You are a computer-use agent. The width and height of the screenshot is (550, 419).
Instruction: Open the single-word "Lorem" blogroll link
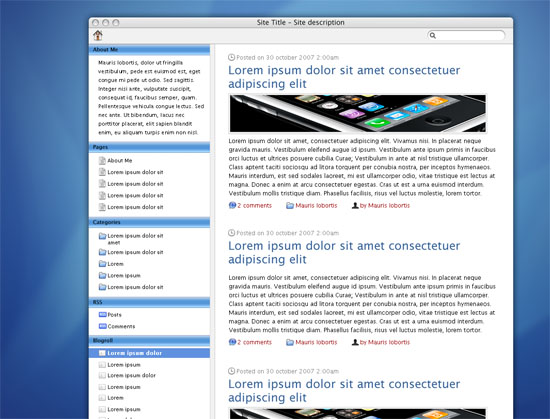[115, 398]
